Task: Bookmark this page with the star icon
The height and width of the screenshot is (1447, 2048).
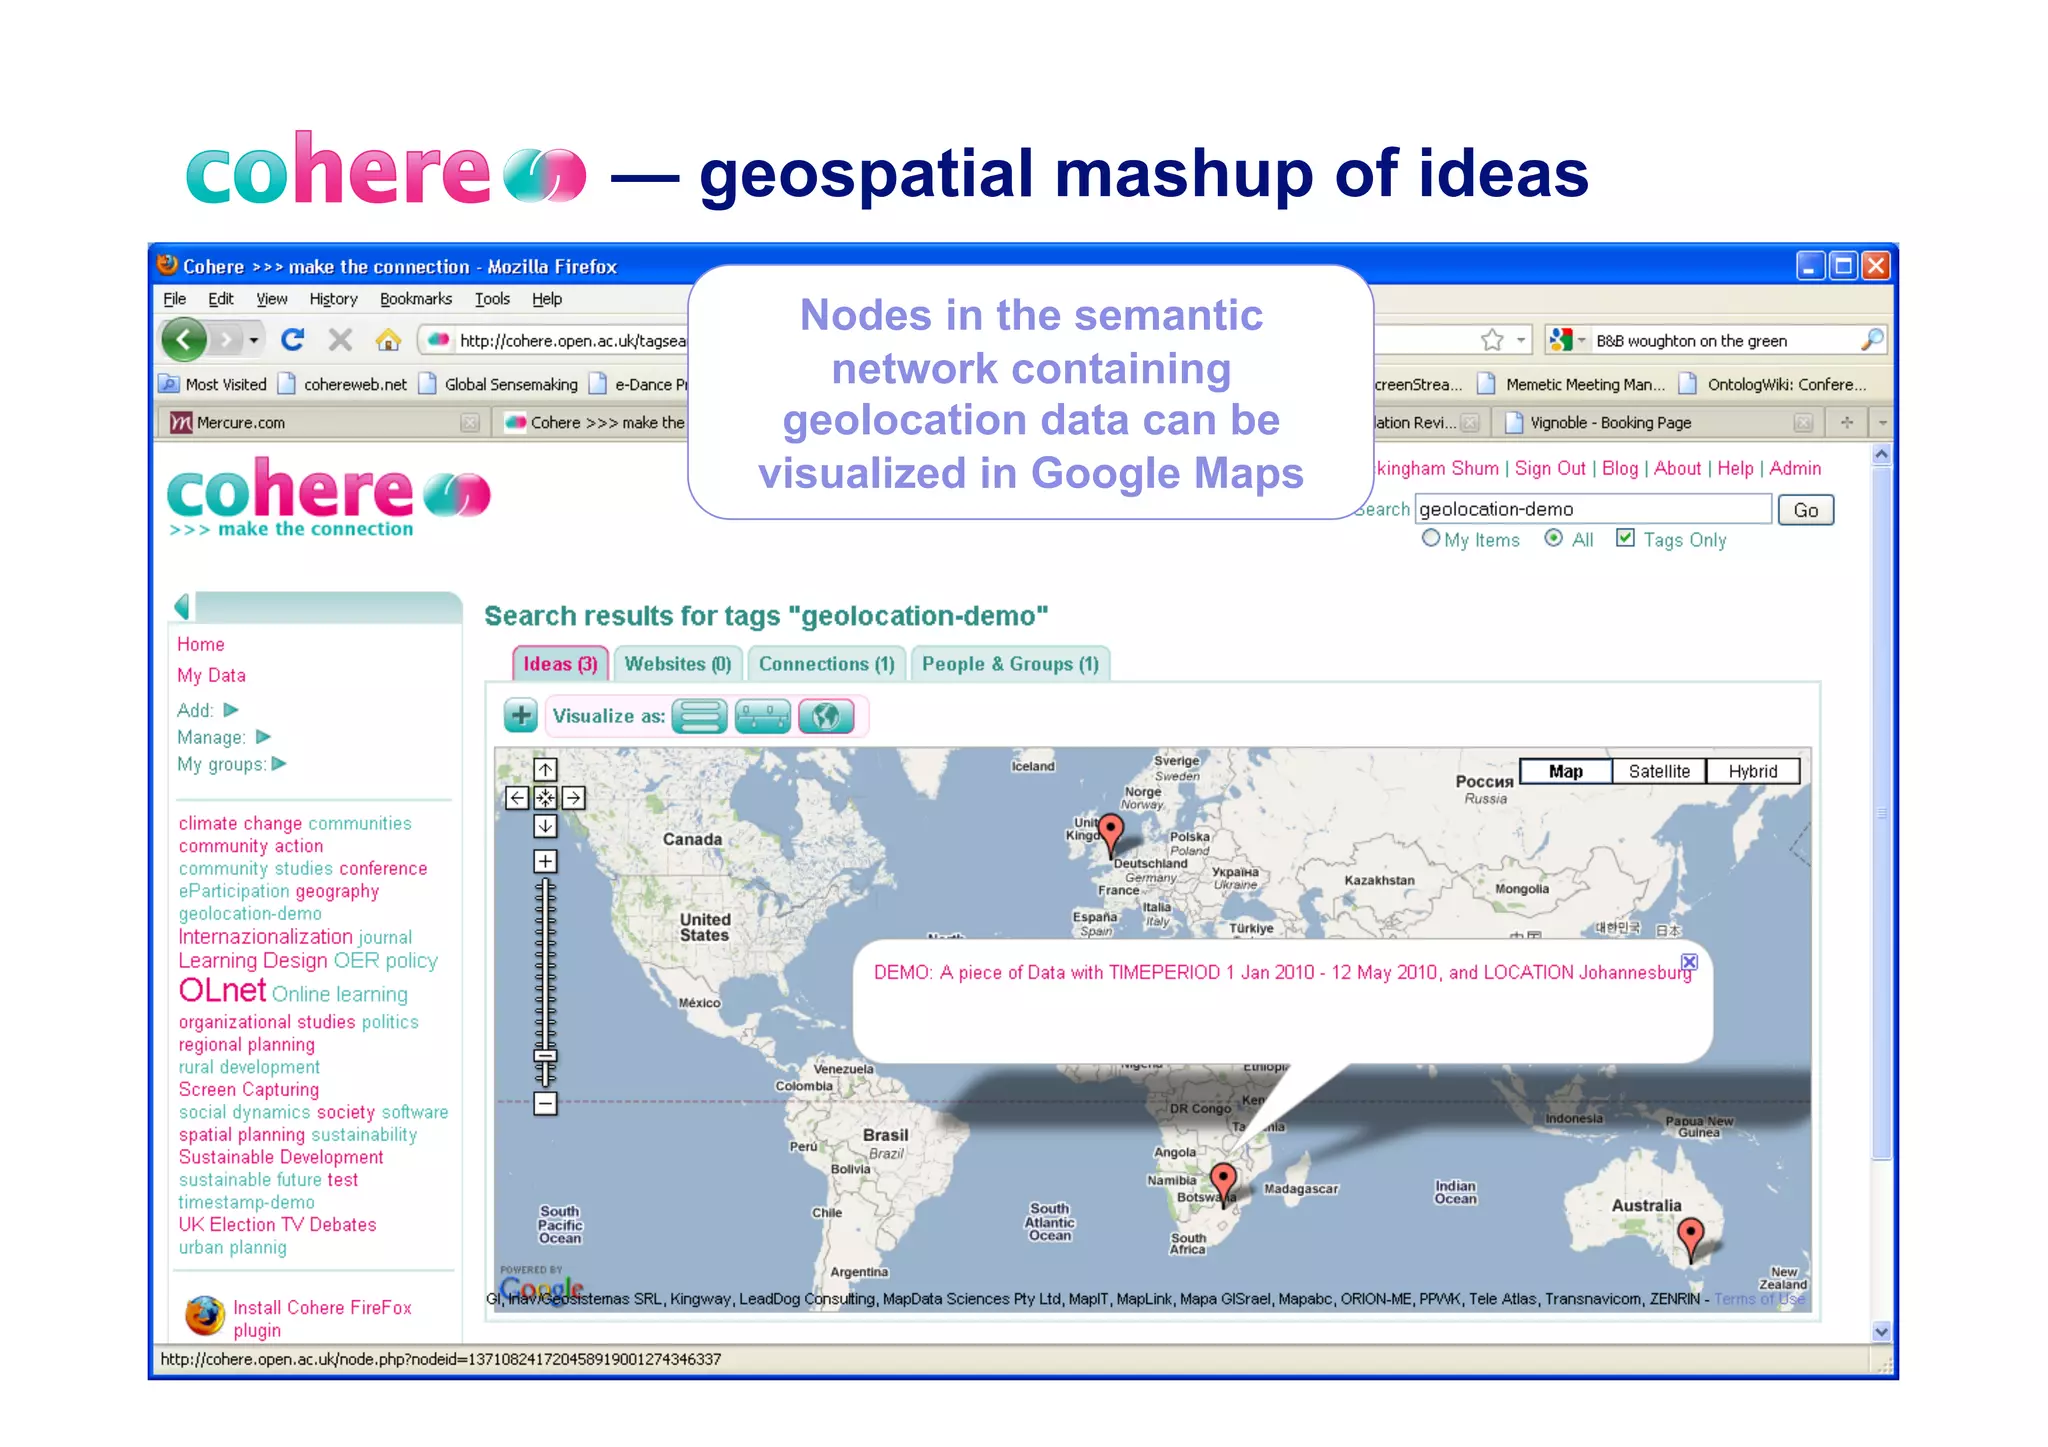Action: [x=1492, y=340]
